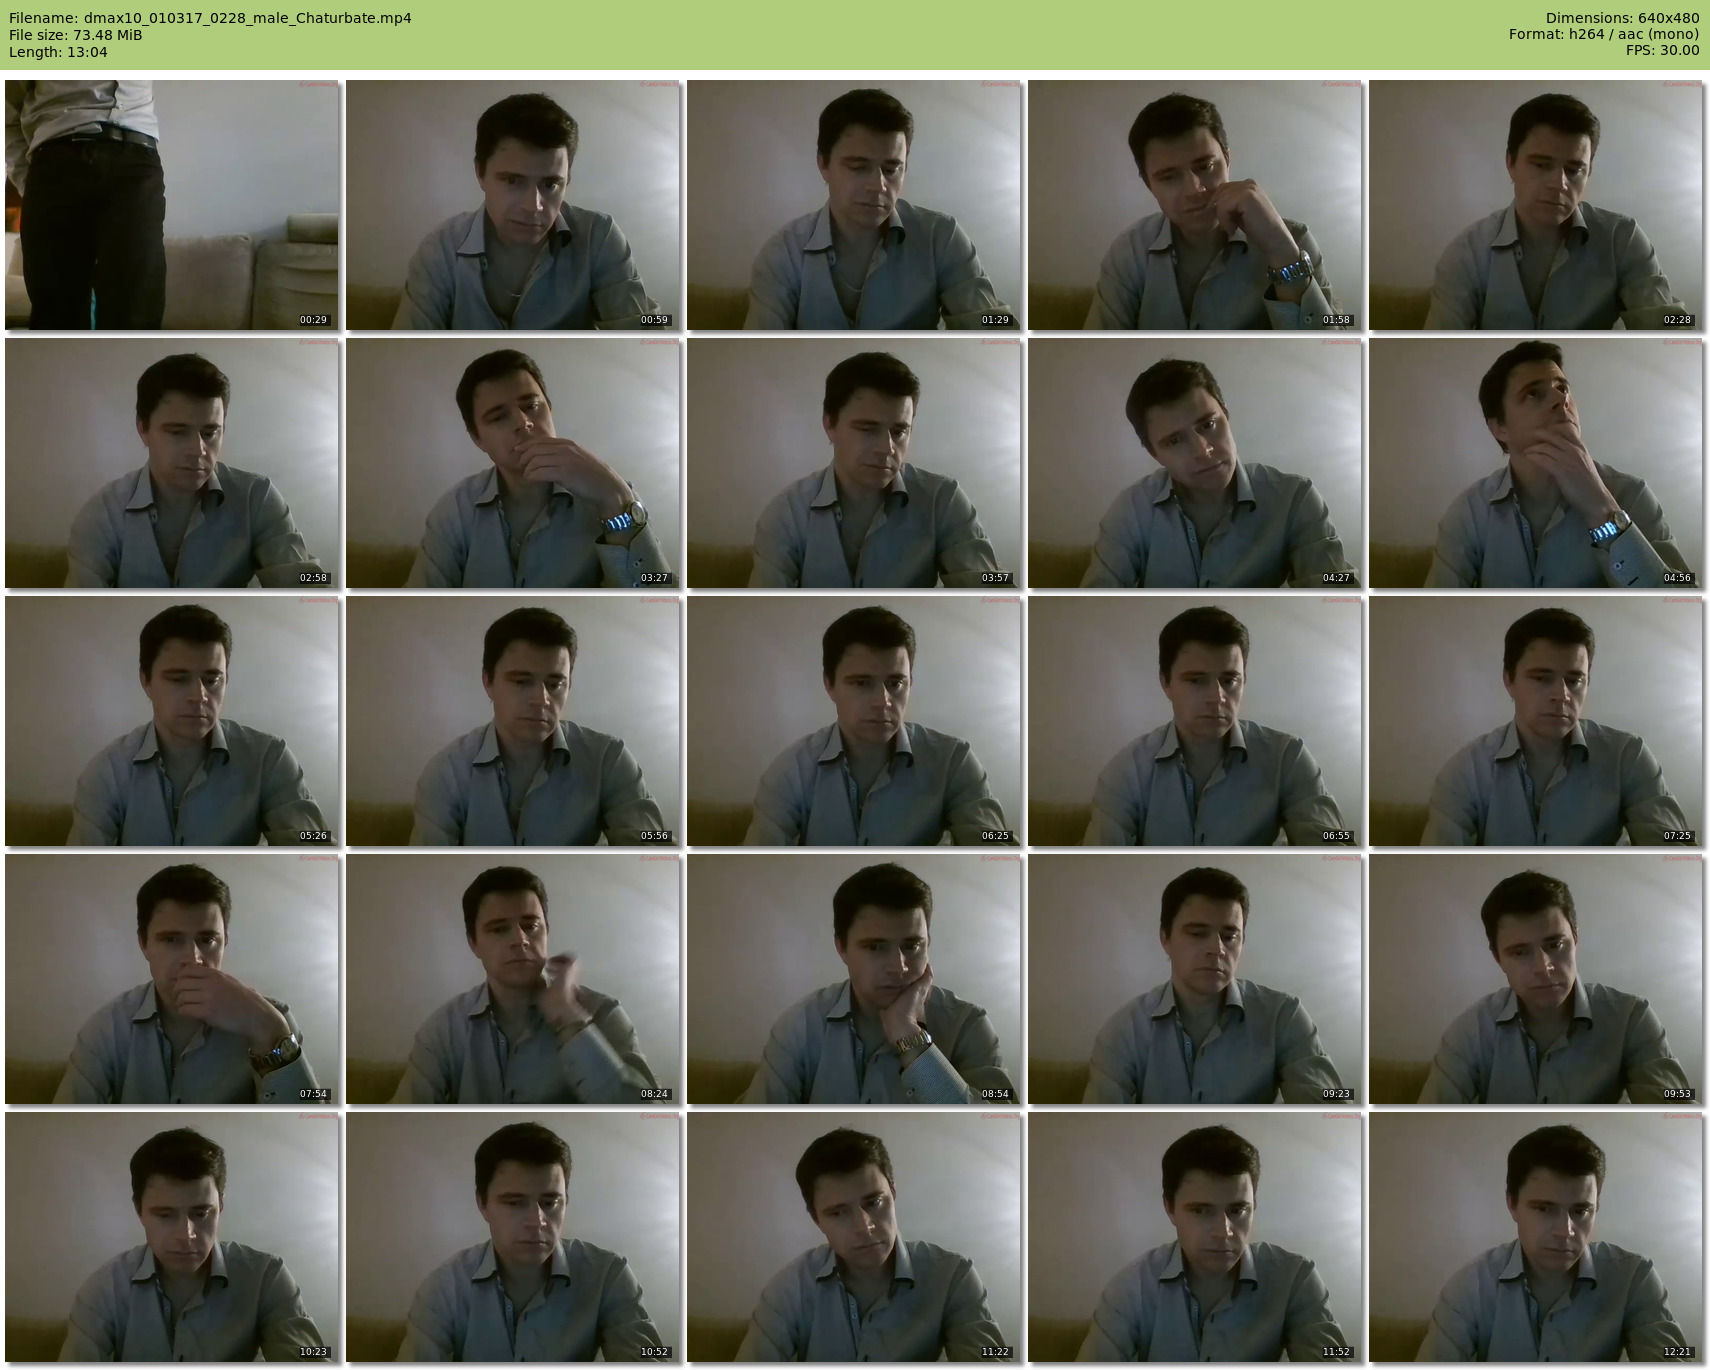Open the final frame at 12:21
This screenshot has width=1710, height=1370.
1535,1237
